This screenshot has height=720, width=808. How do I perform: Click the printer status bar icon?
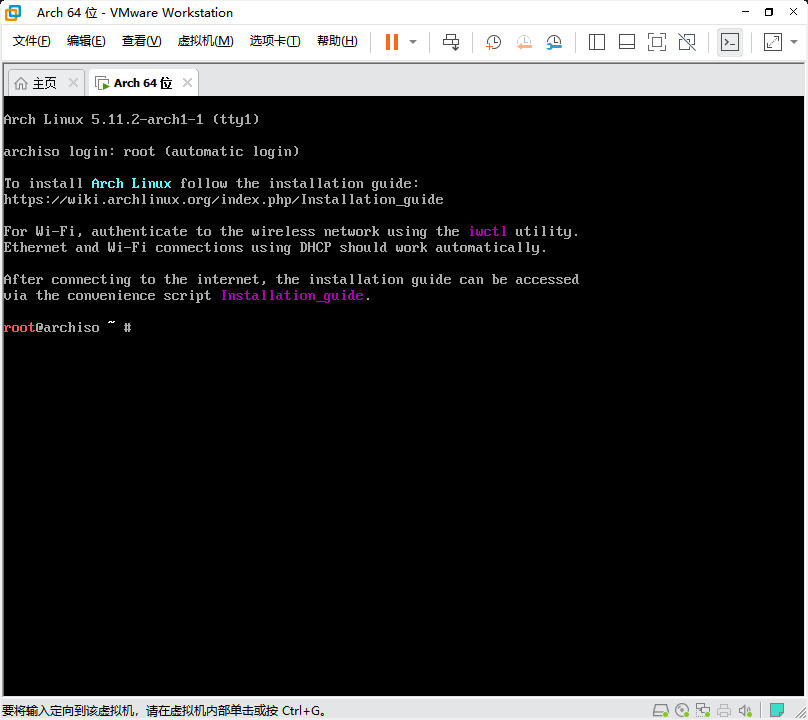tap(723, 710)
